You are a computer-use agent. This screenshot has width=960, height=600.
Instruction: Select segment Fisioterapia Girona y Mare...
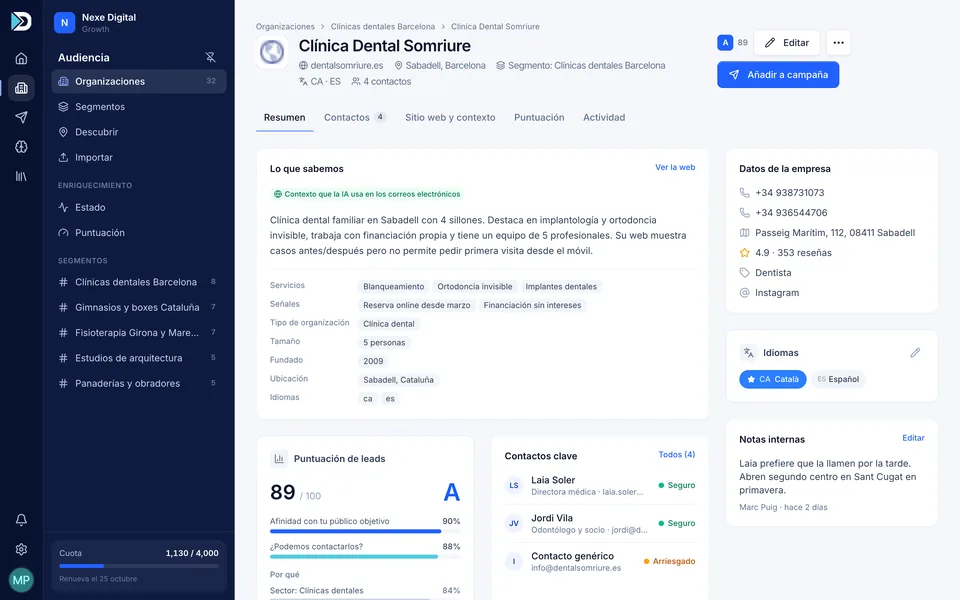coord(139,332)
